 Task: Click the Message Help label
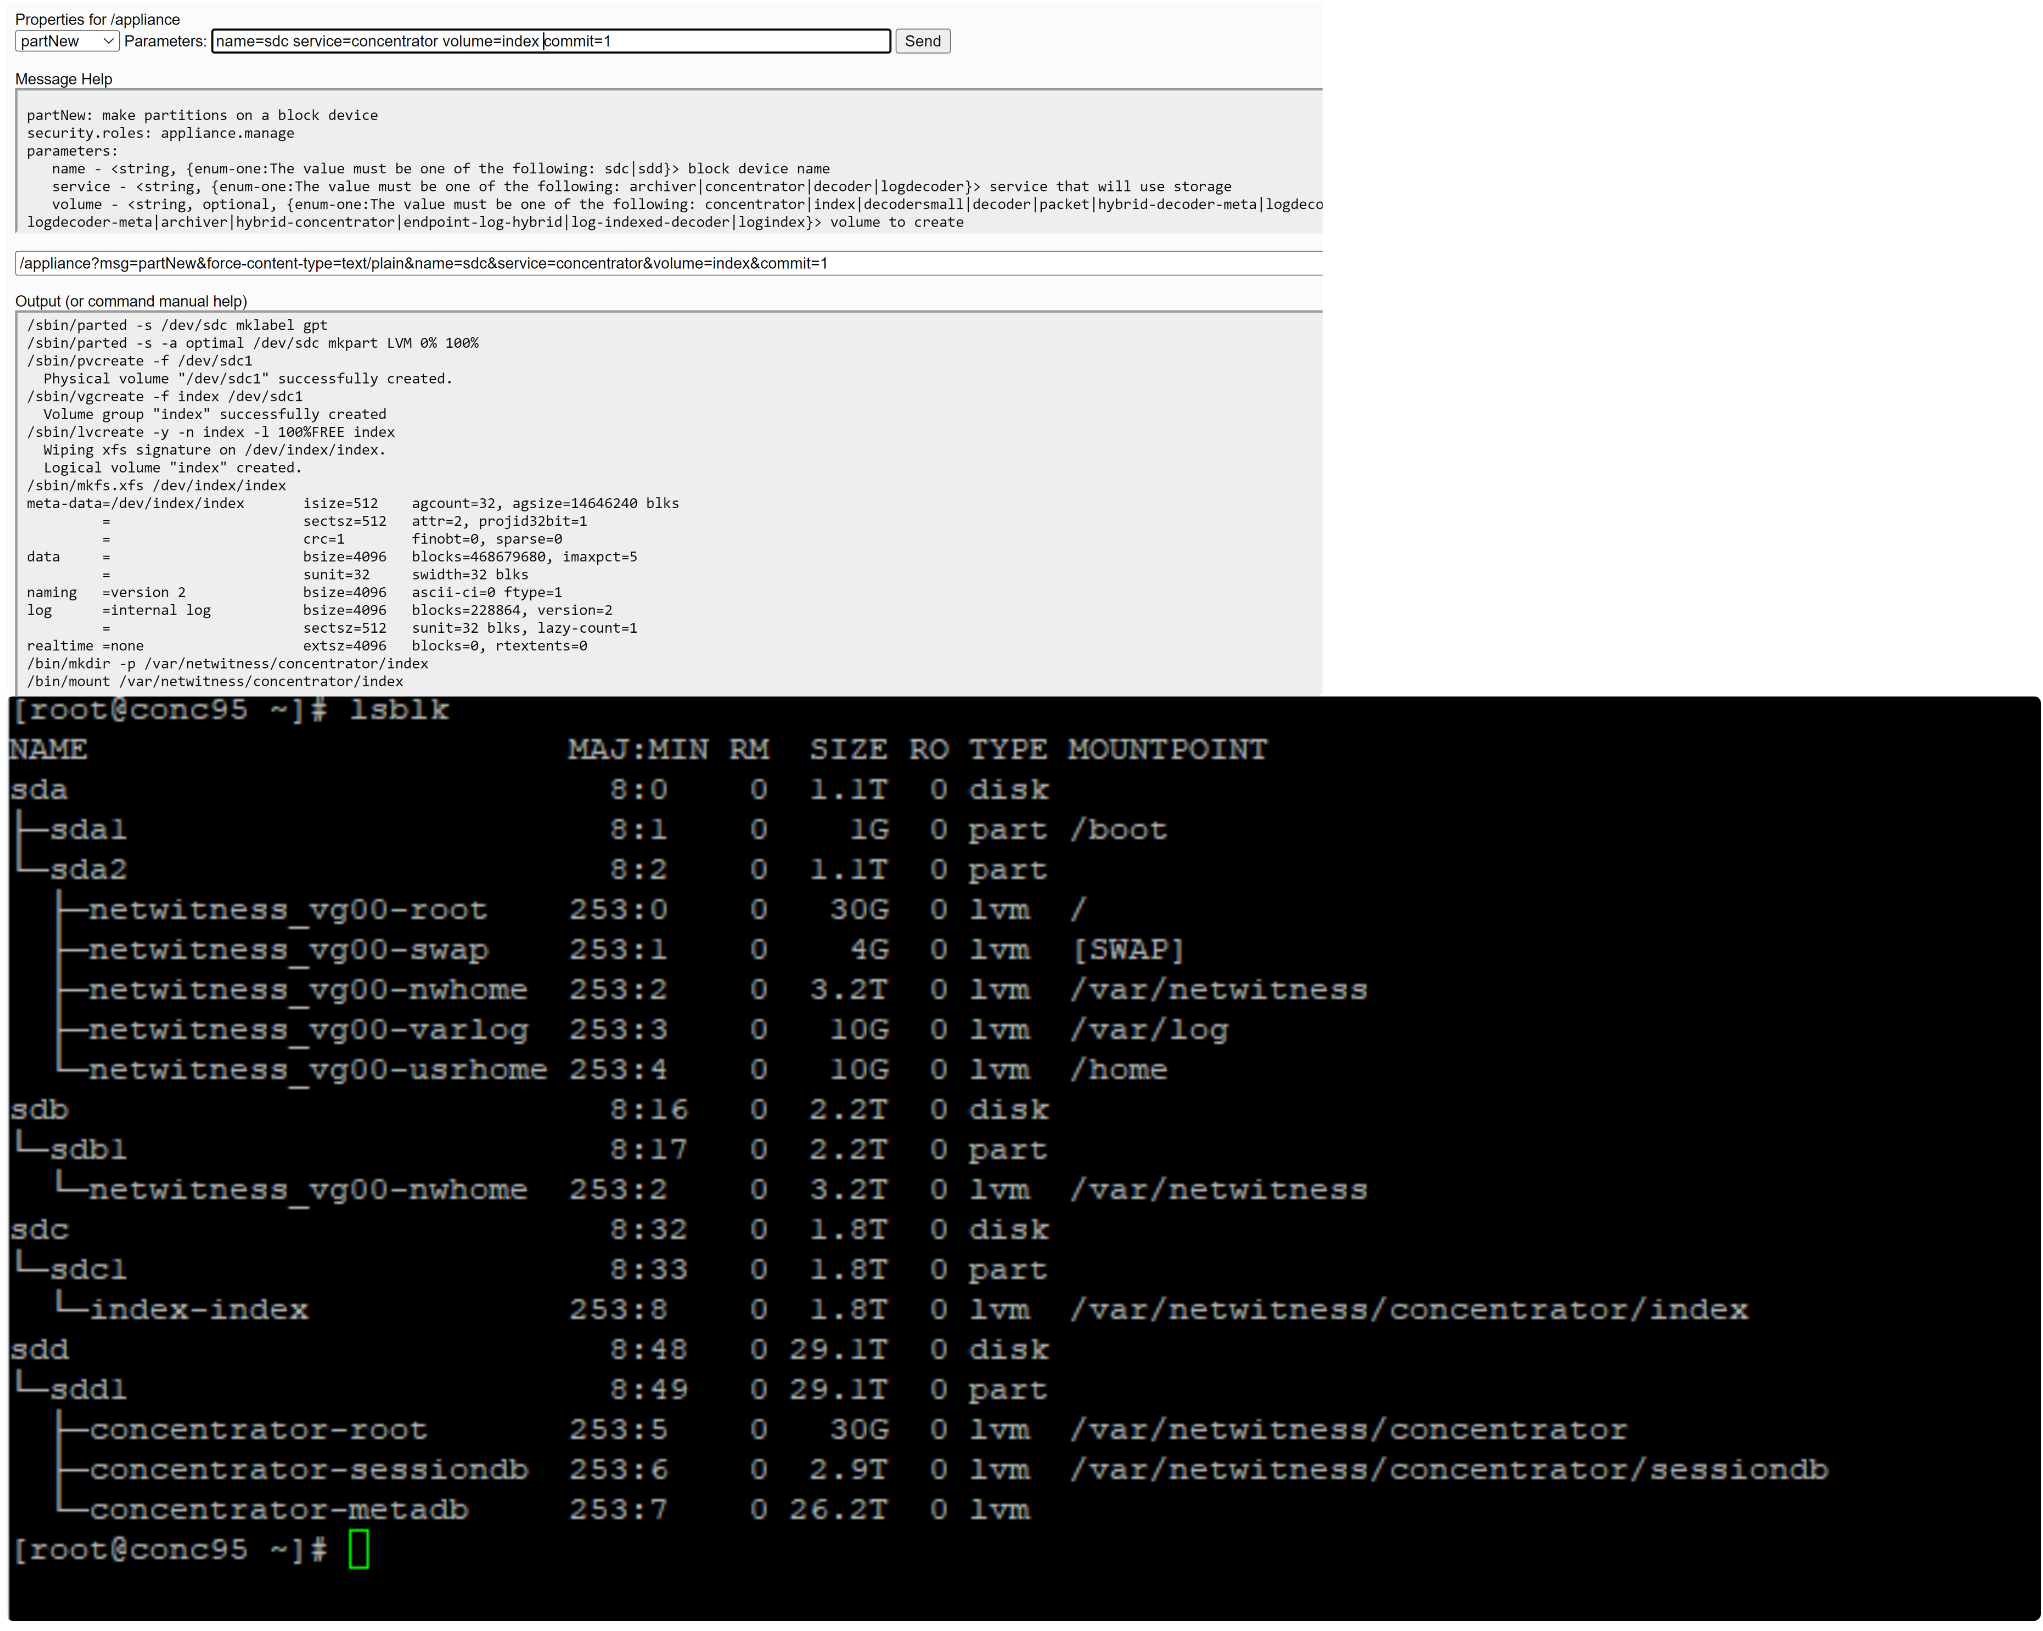(x=64, y=78)
